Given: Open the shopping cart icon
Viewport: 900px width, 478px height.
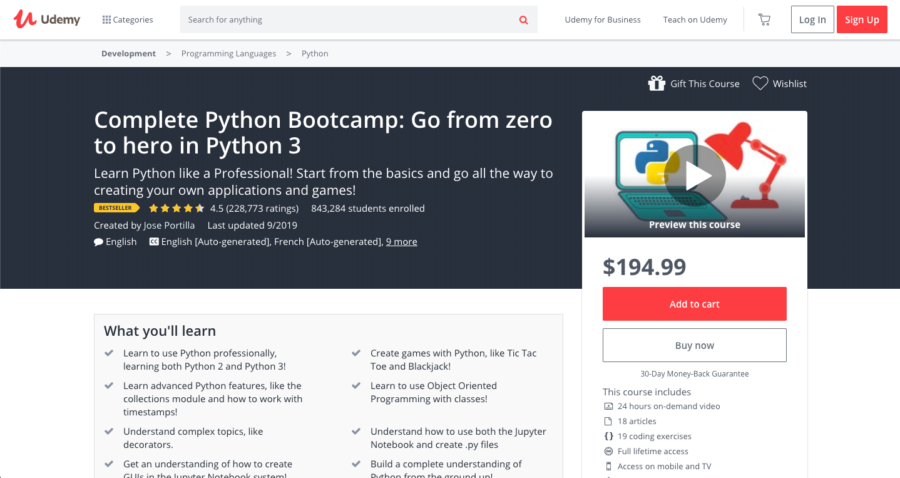Looking at the screenshot, I should (764, 20).
